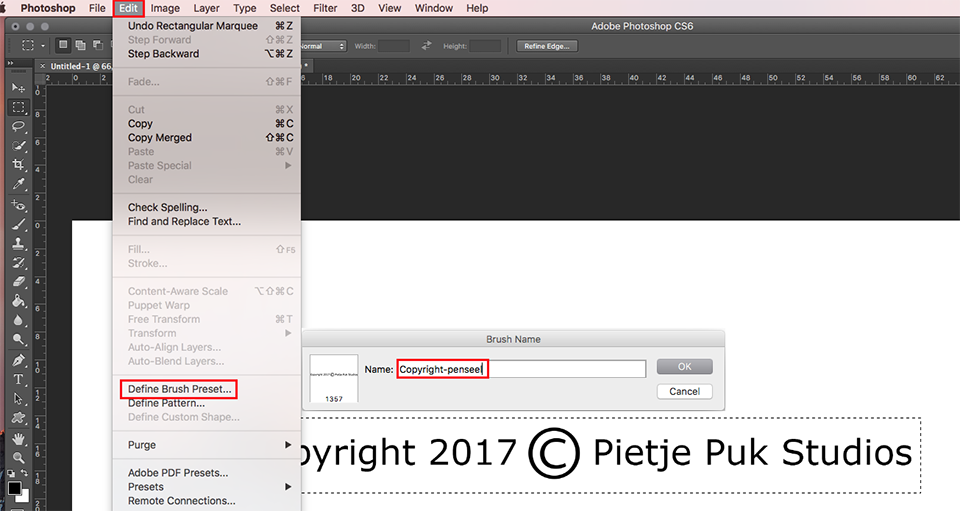Confirm brush name with OK button
Image resolution: width=960 pixels, height=511 pixels.
(684, 367)
